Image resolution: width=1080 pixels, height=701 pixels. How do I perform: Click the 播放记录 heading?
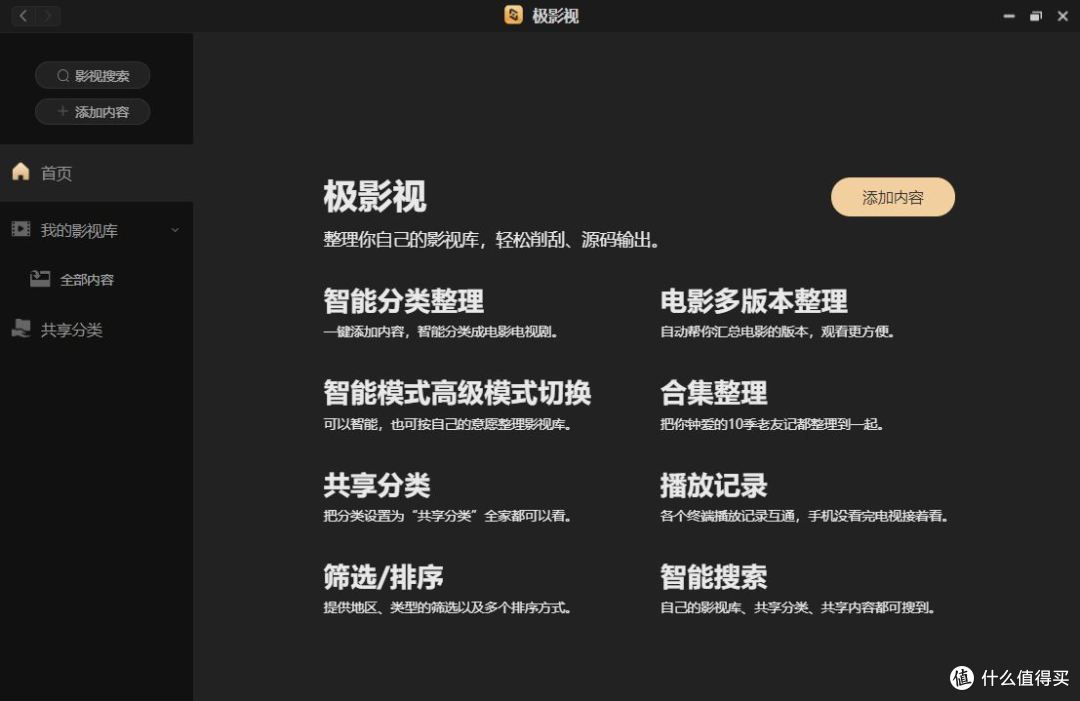714,485
